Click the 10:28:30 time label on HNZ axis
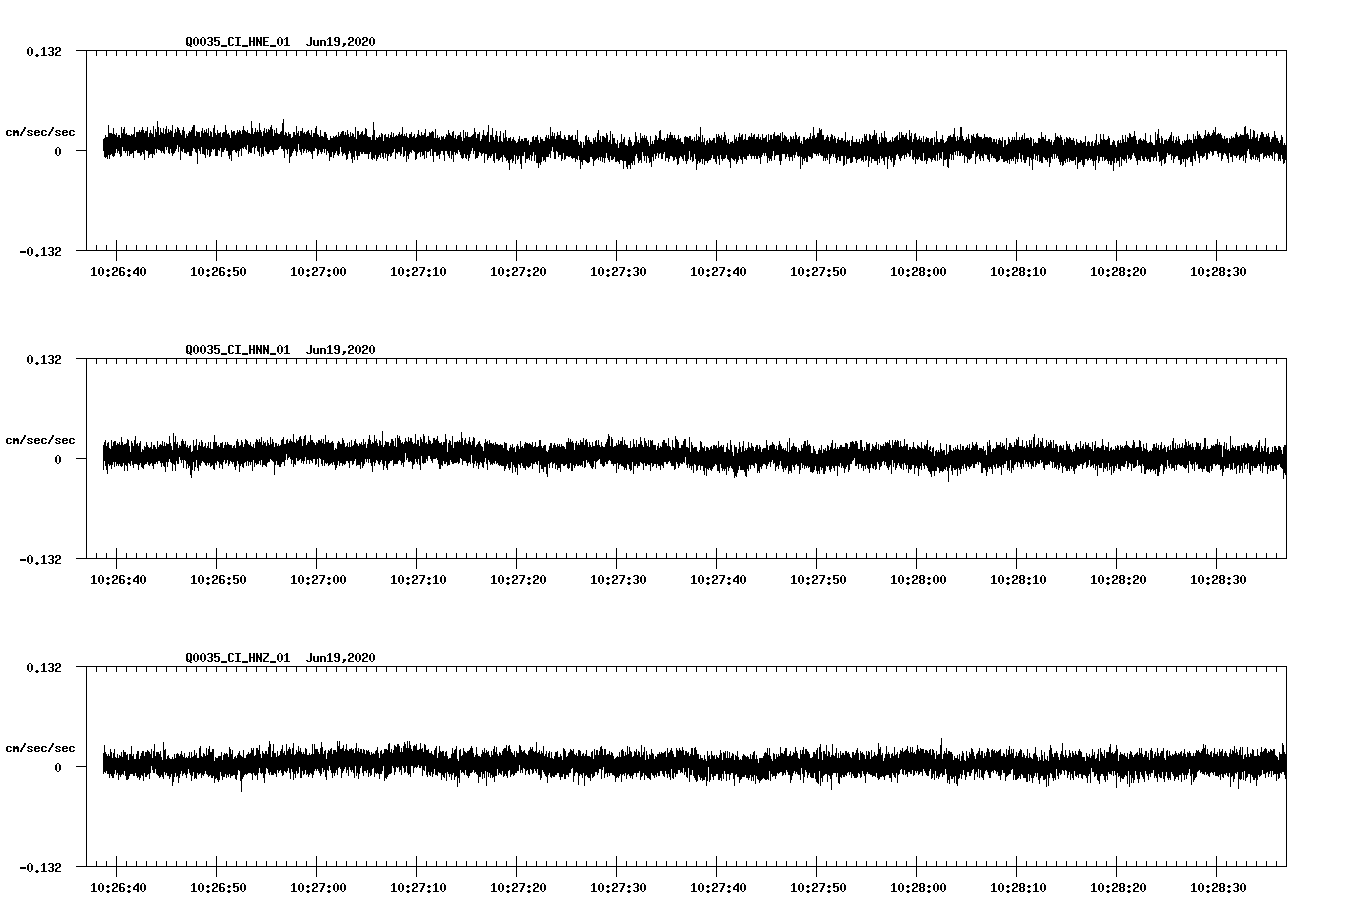Image resolution: width=1358 pixels, height=924 pixels. click(x=1218, y=888)
